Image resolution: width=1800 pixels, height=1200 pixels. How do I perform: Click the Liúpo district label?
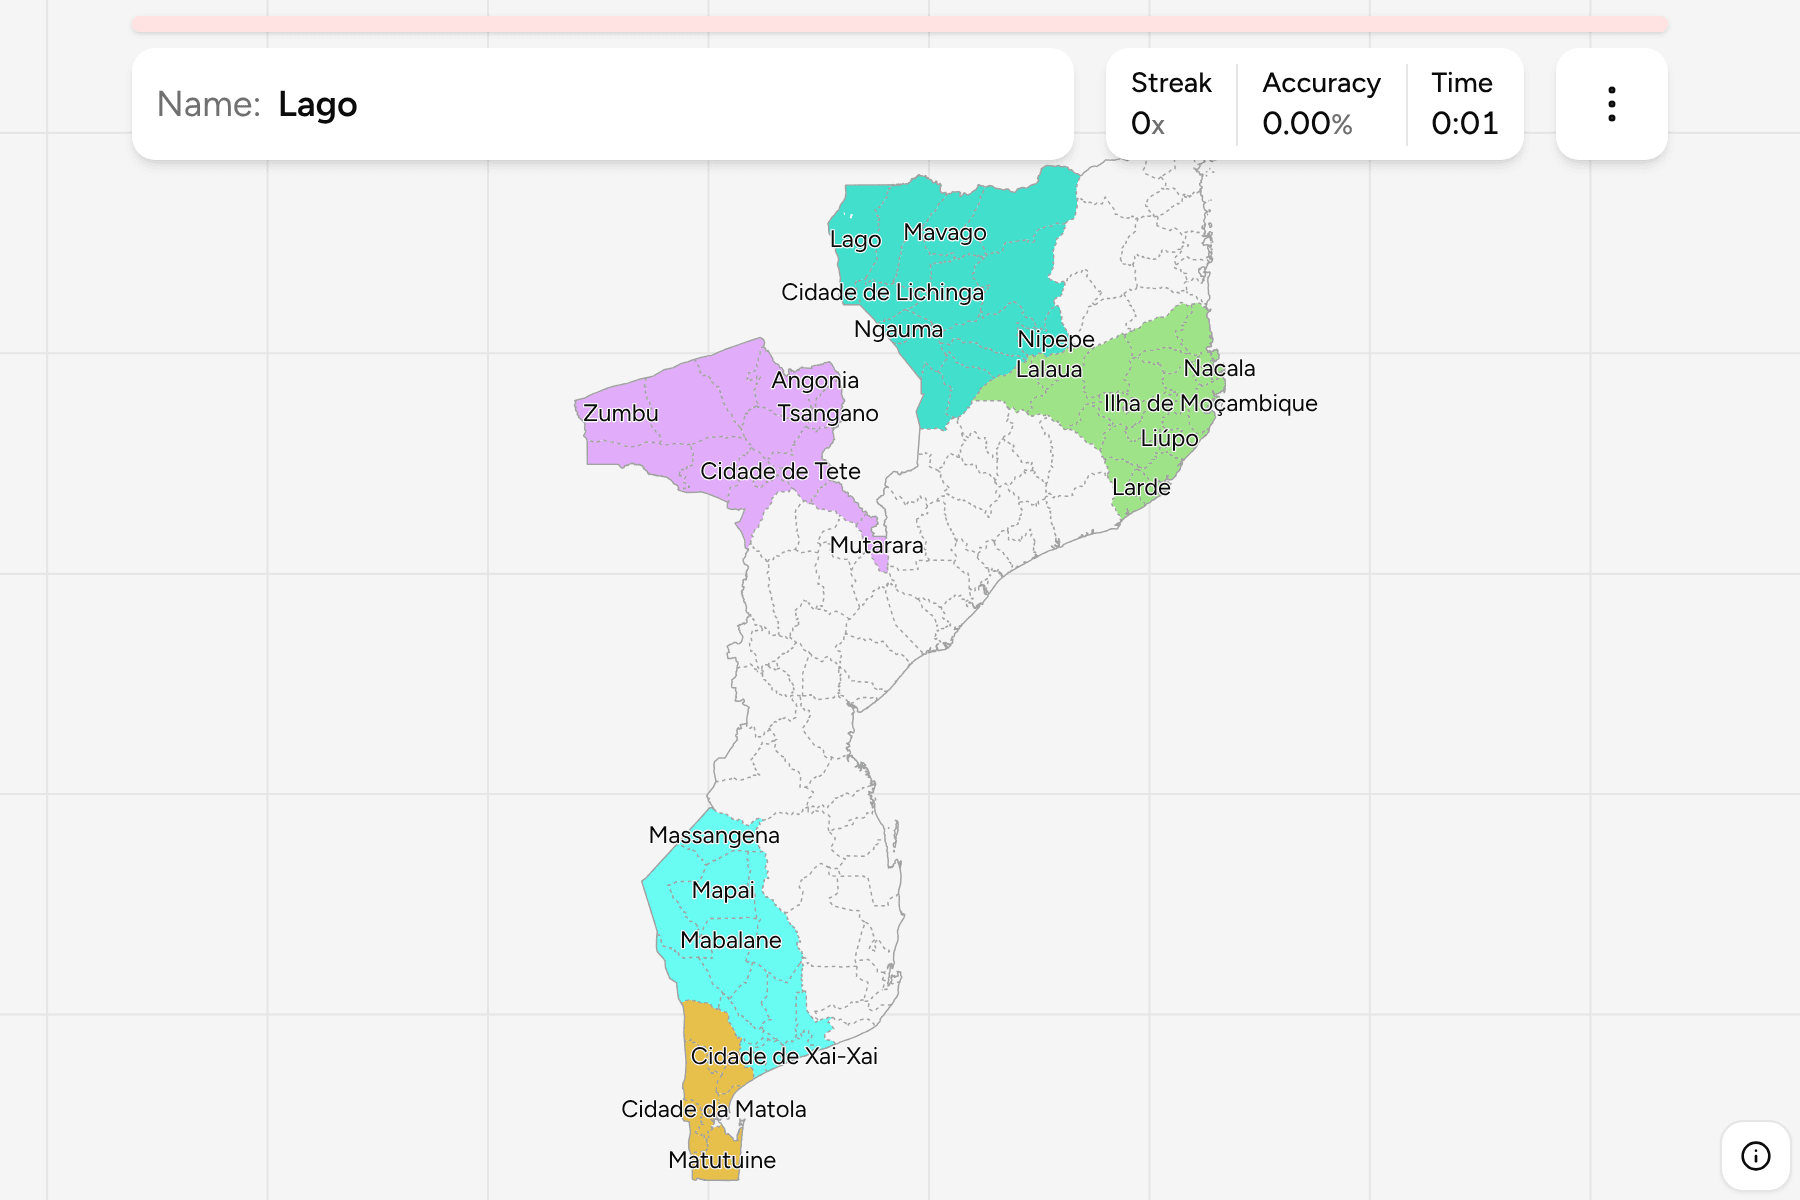pos(1169,438)
